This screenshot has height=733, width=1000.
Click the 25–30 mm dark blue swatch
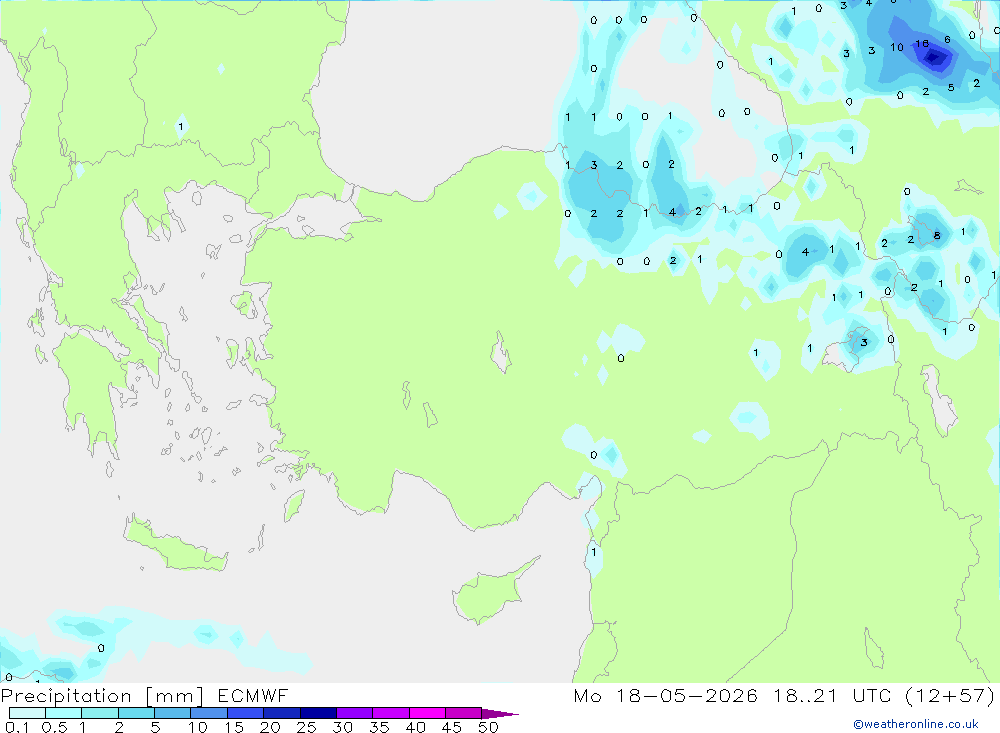(318, 713)
